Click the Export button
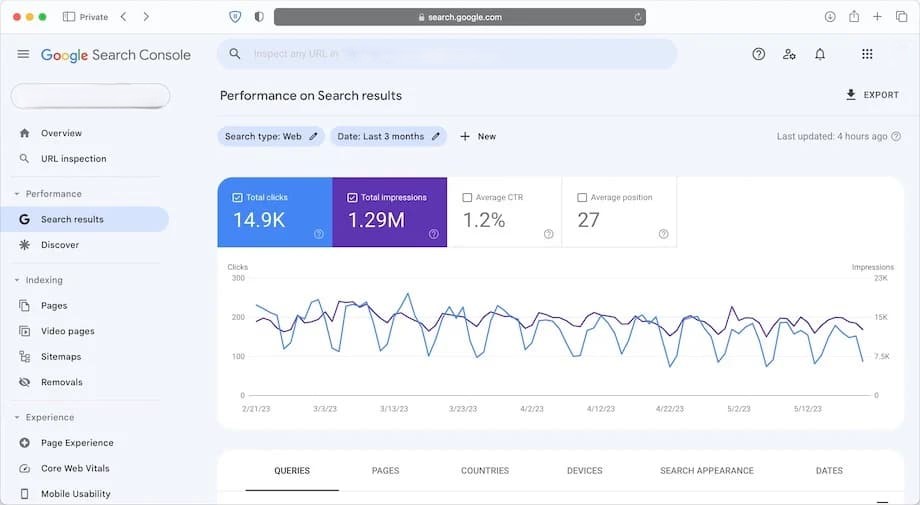This screenshot has height=505, width=920. pyautogui.click(x=872, y=94)
